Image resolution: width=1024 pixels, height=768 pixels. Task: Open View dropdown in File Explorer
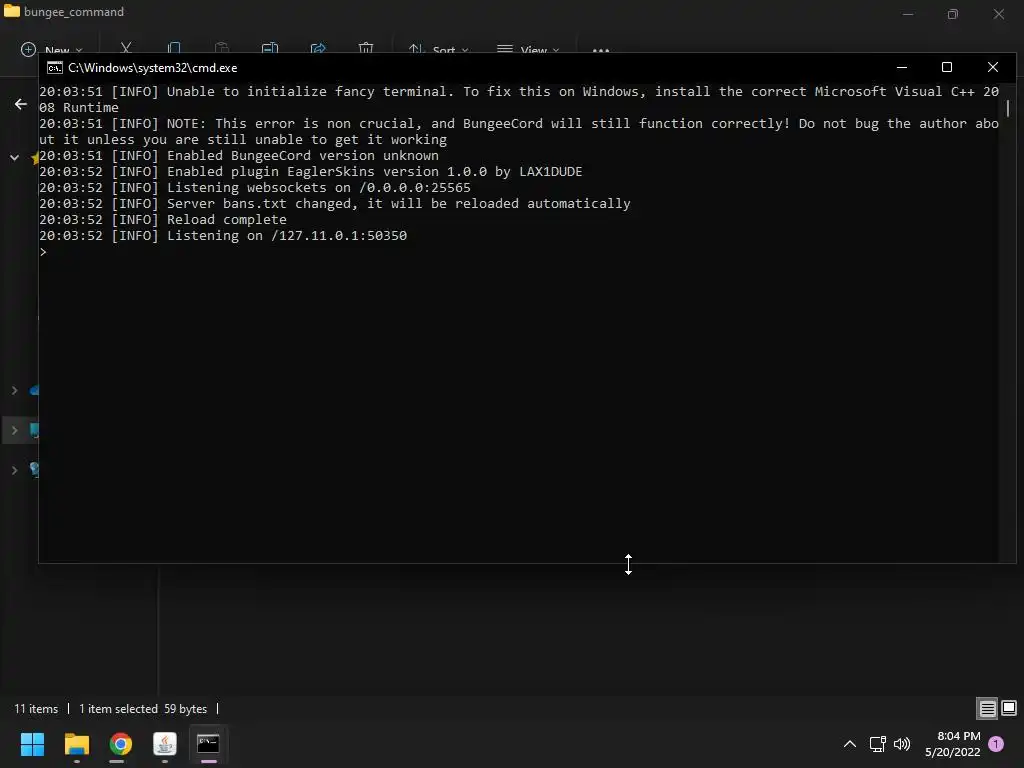click(x=528, y=49)
